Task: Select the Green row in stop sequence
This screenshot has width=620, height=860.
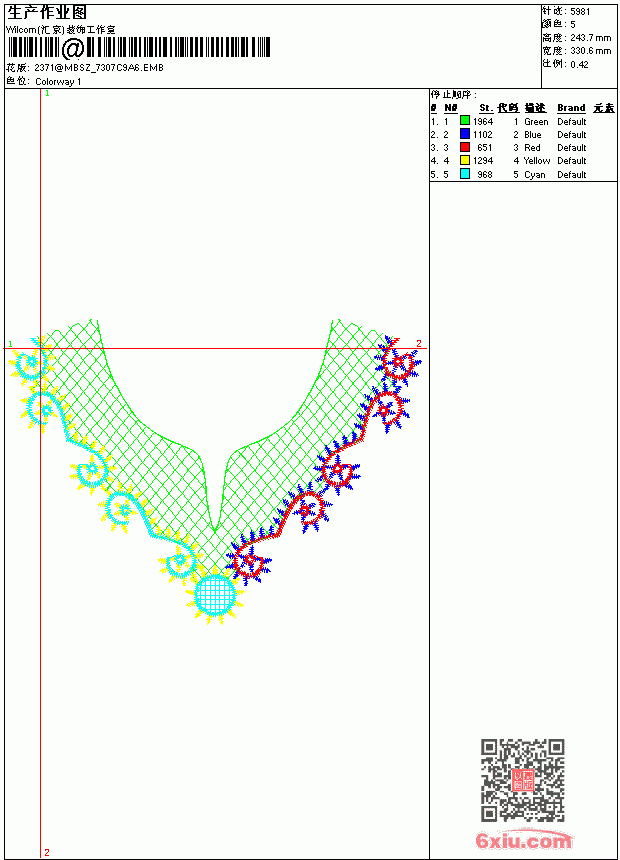Action: [523, 122]
